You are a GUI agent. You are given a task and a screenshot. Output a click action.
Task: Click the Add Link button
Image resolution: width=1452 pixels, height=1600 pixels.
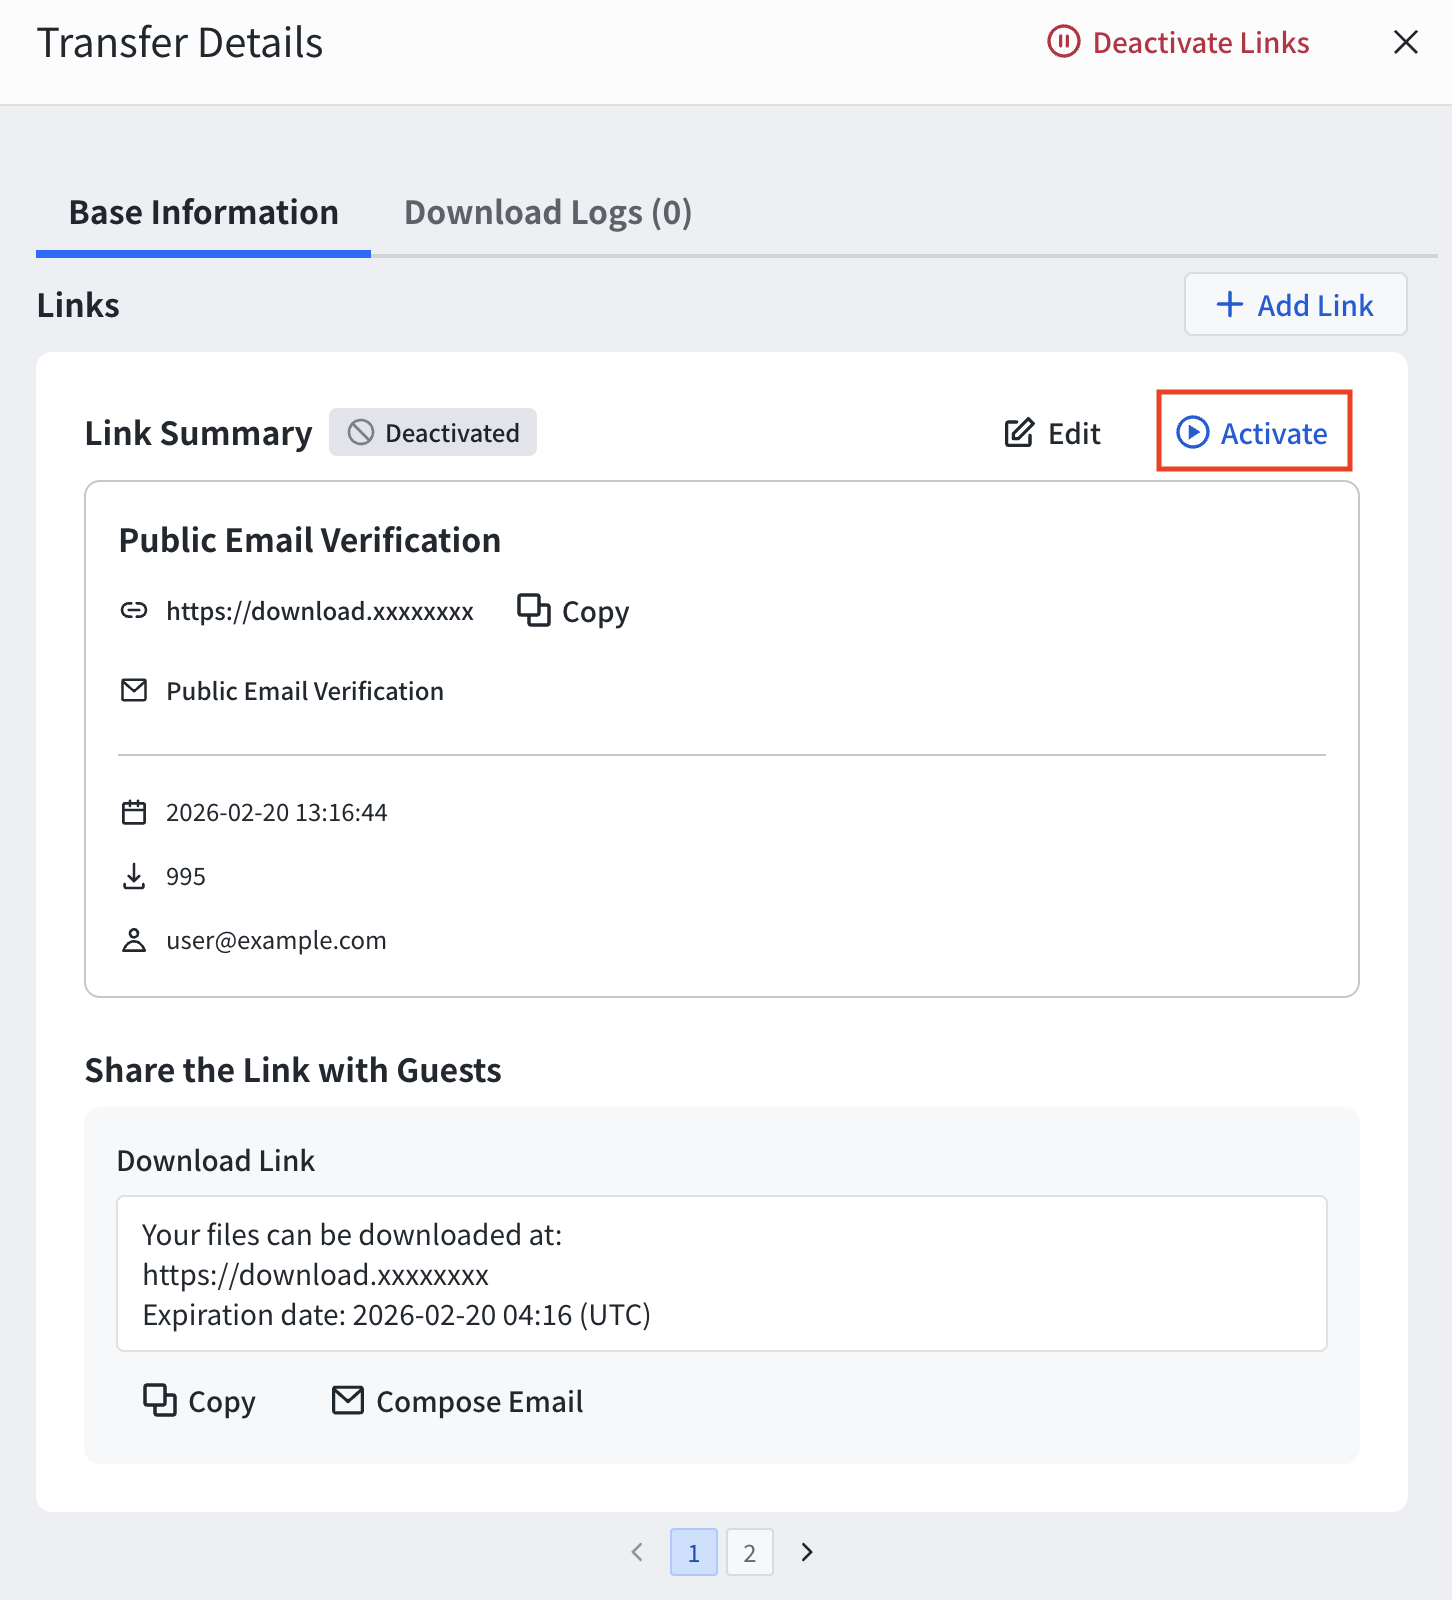point(1295,304)
